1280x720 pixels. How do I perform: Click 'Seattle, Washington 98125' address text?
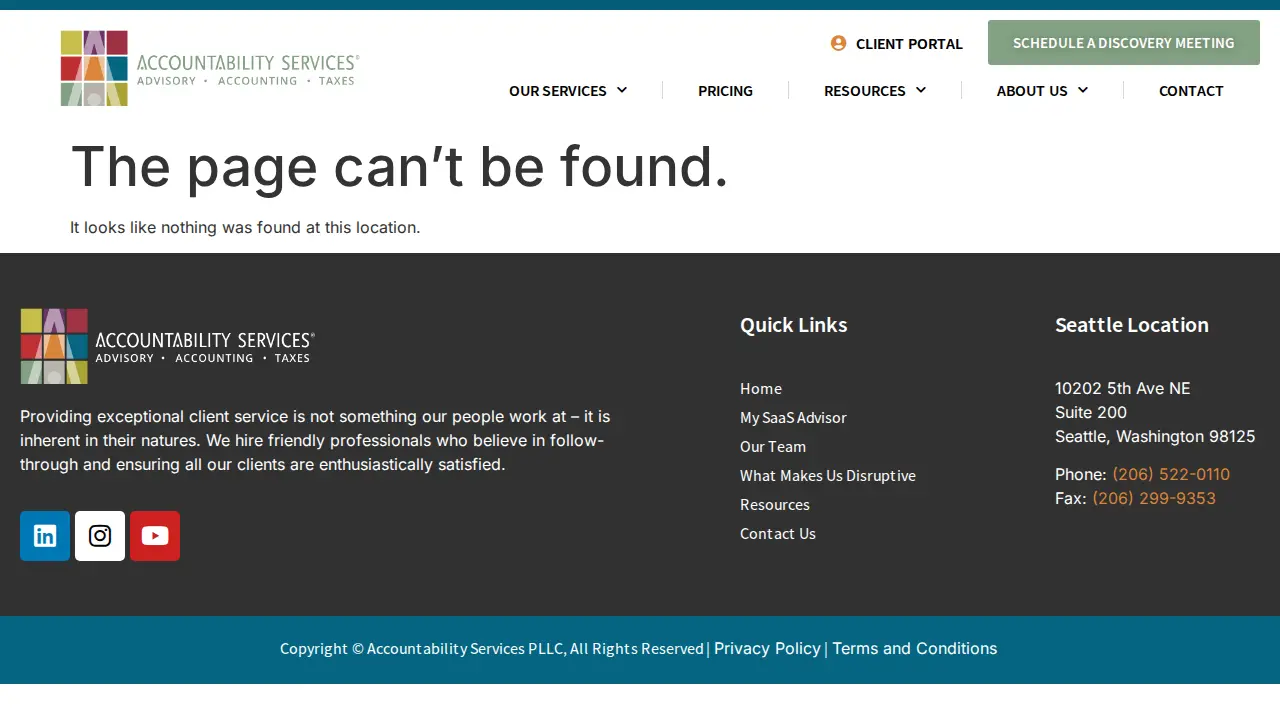pos(1155,436)
